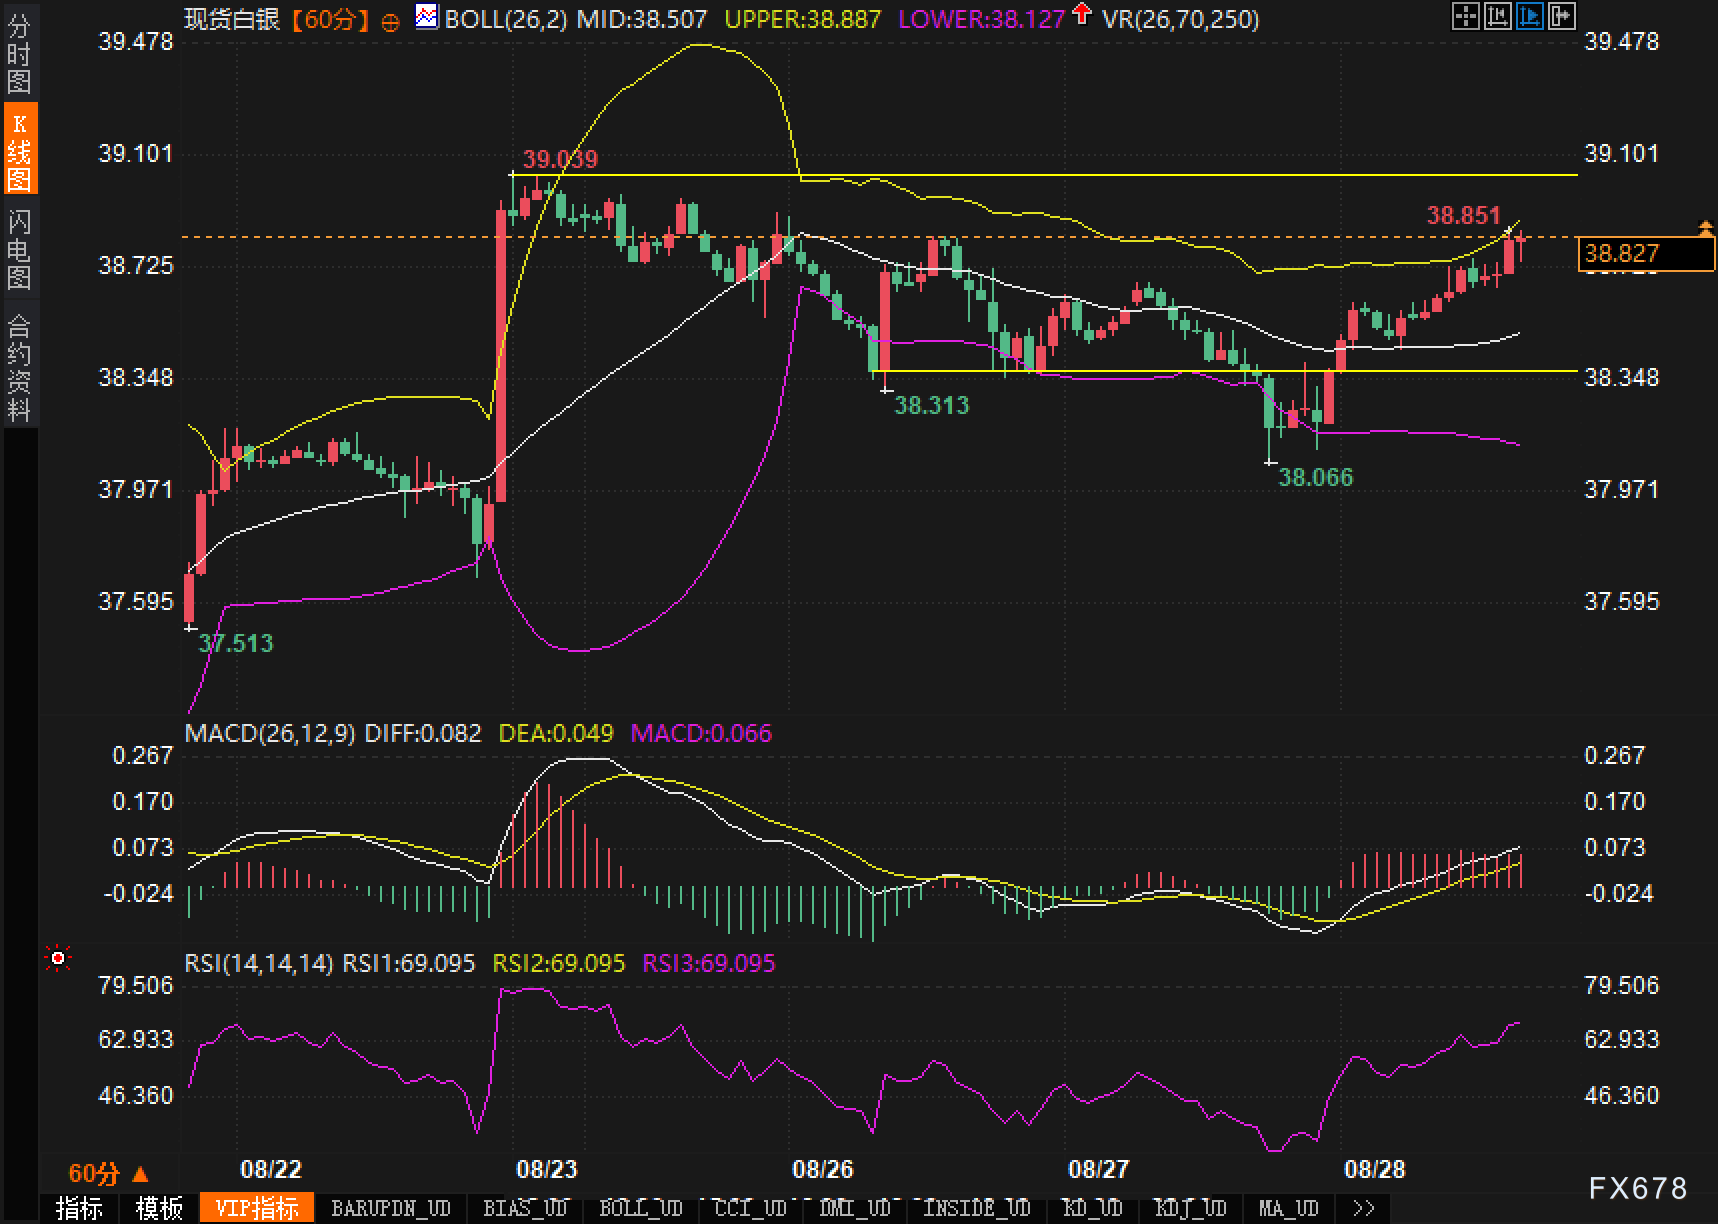Screen dimensions: 1718x1224
Task: Expand more indicators with the >> arrow
Action: [1362, 1208]
